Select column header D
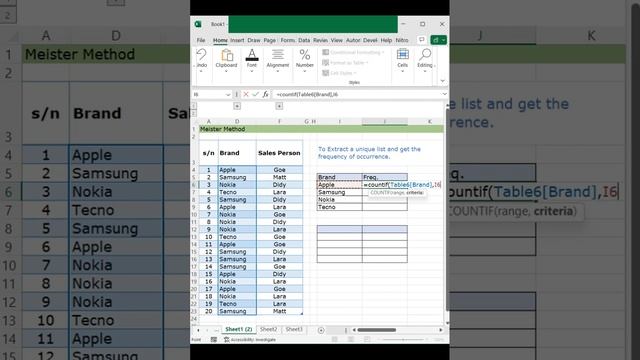Image resolution: width=640 pixels, height=360 pixels. (237, 121)
